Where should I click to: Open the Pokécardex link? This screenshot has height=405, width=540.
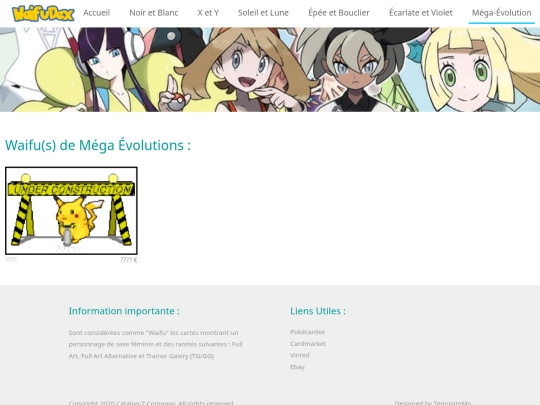(x=307, y=332)
